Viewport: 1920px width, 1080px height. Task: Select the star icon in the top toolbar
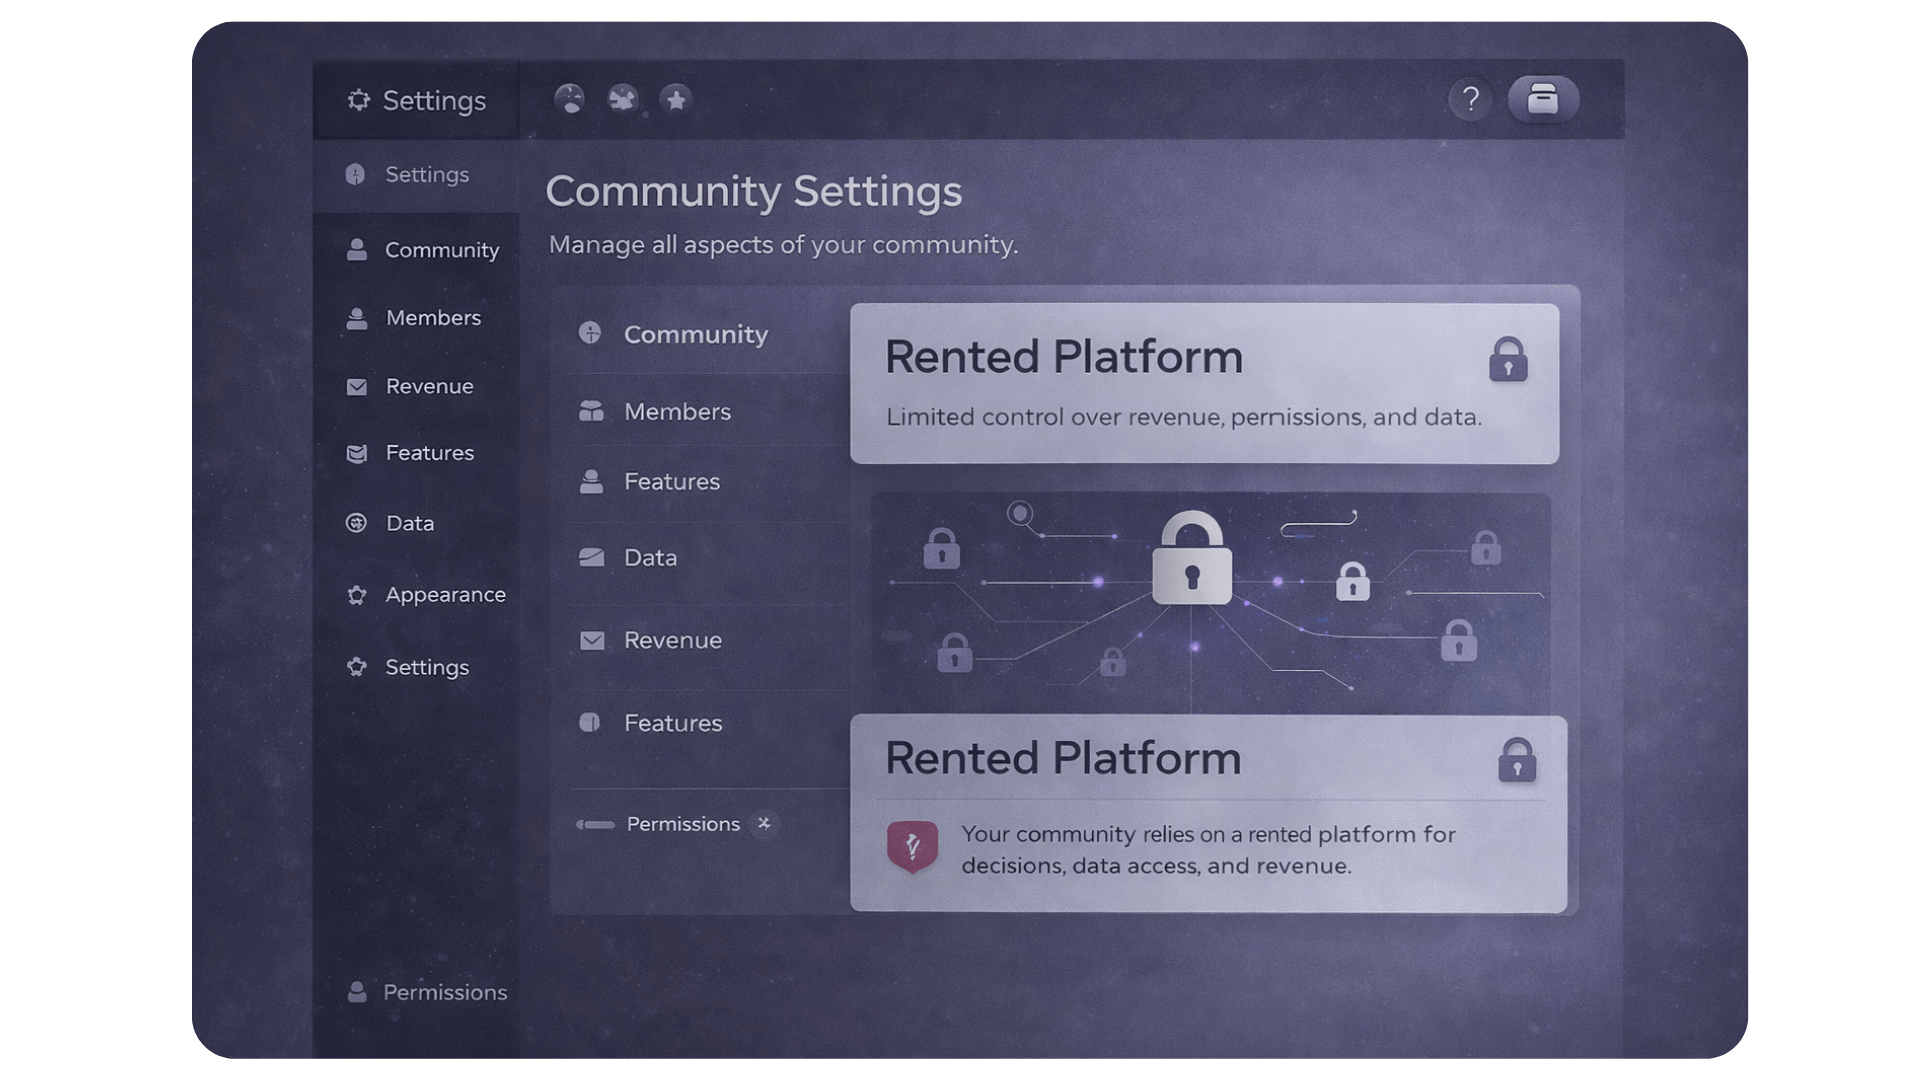pos(675,99)
